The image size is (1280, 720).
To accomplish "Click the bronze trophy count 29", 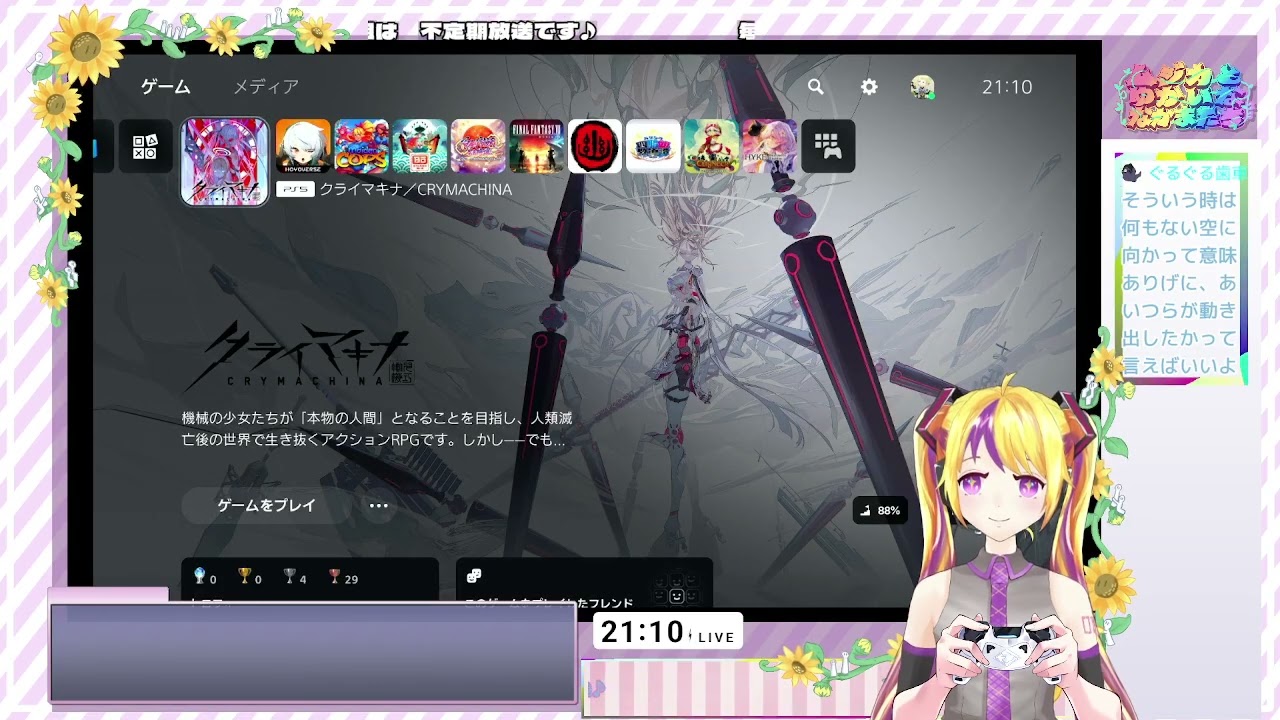I will click(x=343, y=578).
